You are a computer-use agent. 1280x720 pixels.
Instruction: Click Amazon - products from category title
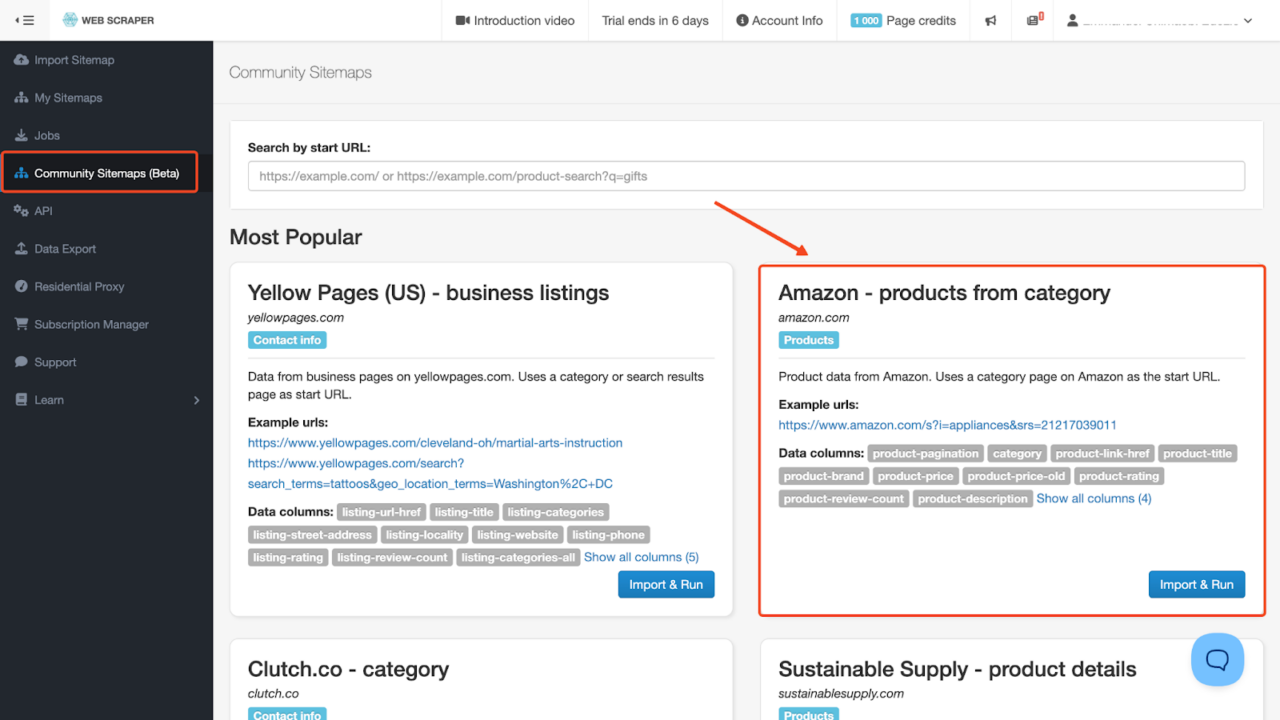[x=944, y=293]
